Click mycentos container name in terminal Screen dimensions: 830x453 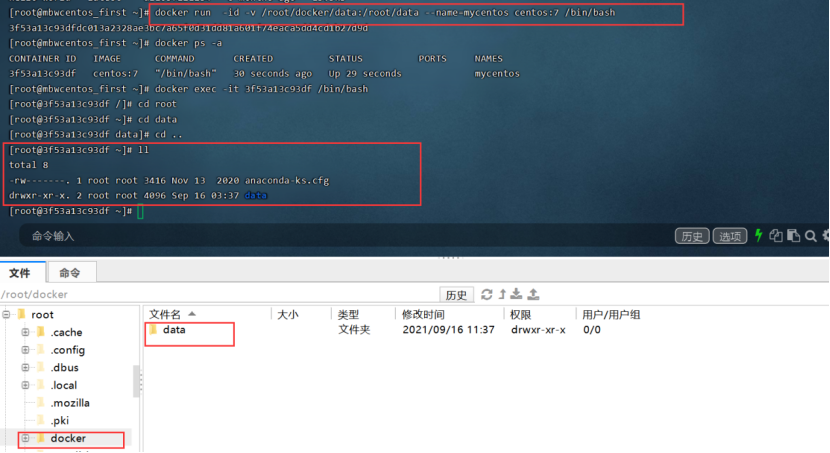tap(497, 74)
